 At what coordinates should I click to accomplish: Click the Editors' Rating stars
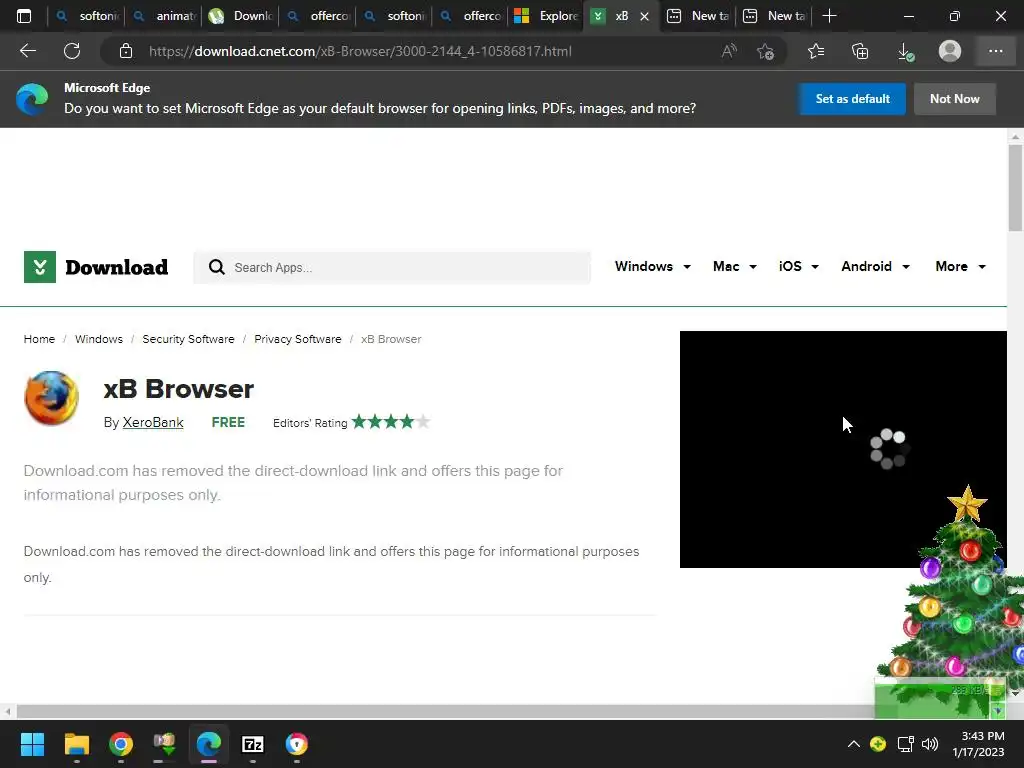tap(391, 422)
